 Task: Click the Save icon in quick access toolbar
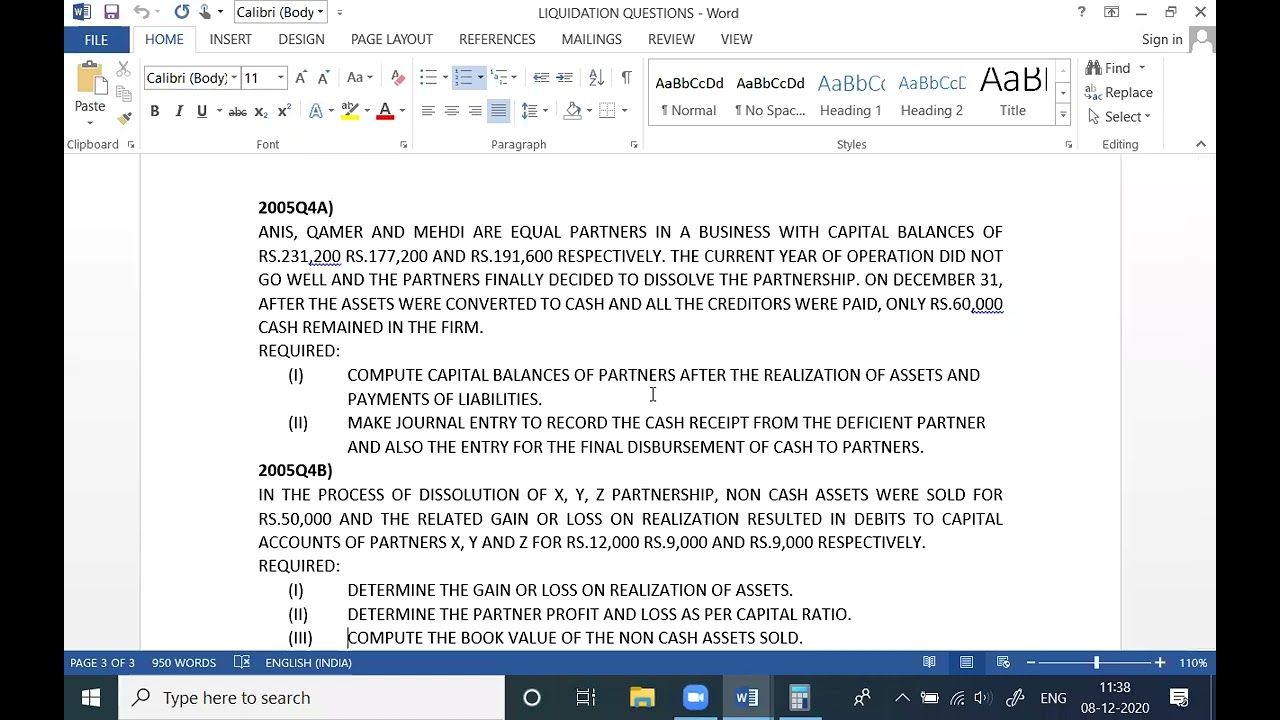[x=112, y=12]
